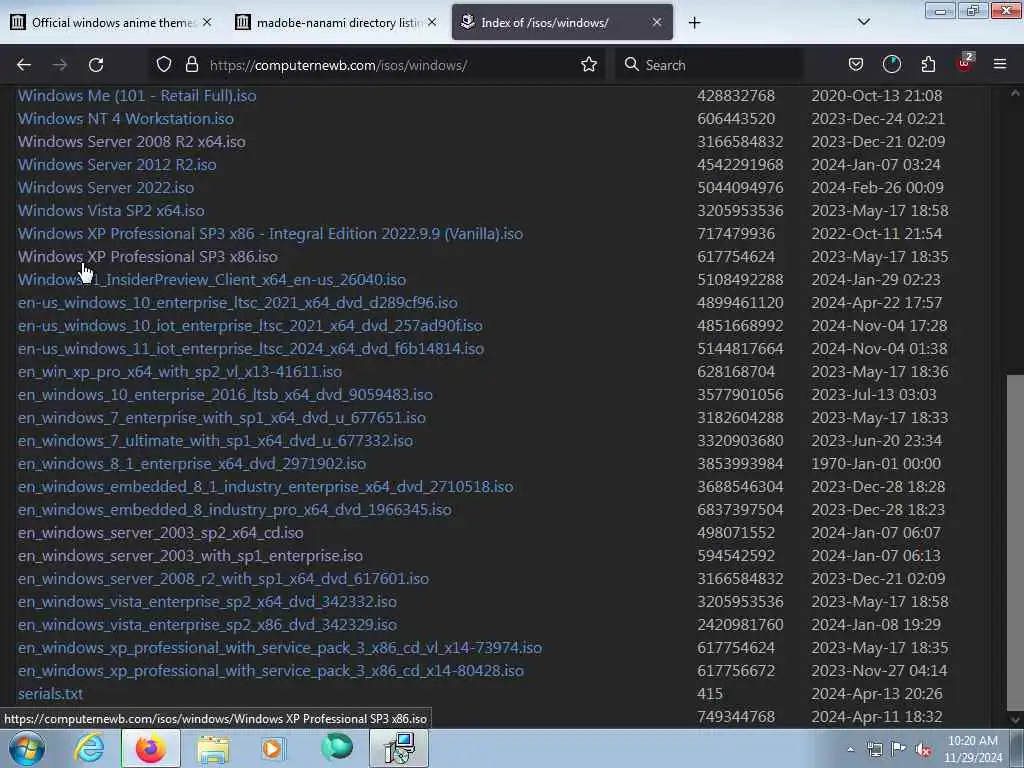Click Windows Server 2012 R2.iso link
This screenshot has width=1024, height=768.
117,165
